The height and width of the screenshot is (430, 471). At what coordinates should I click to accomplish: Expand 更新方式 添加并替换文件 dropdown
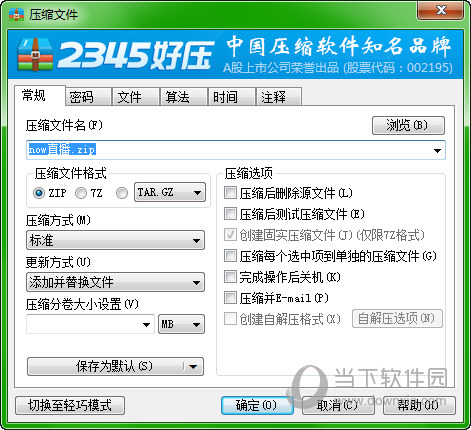[x=115, y=282]
